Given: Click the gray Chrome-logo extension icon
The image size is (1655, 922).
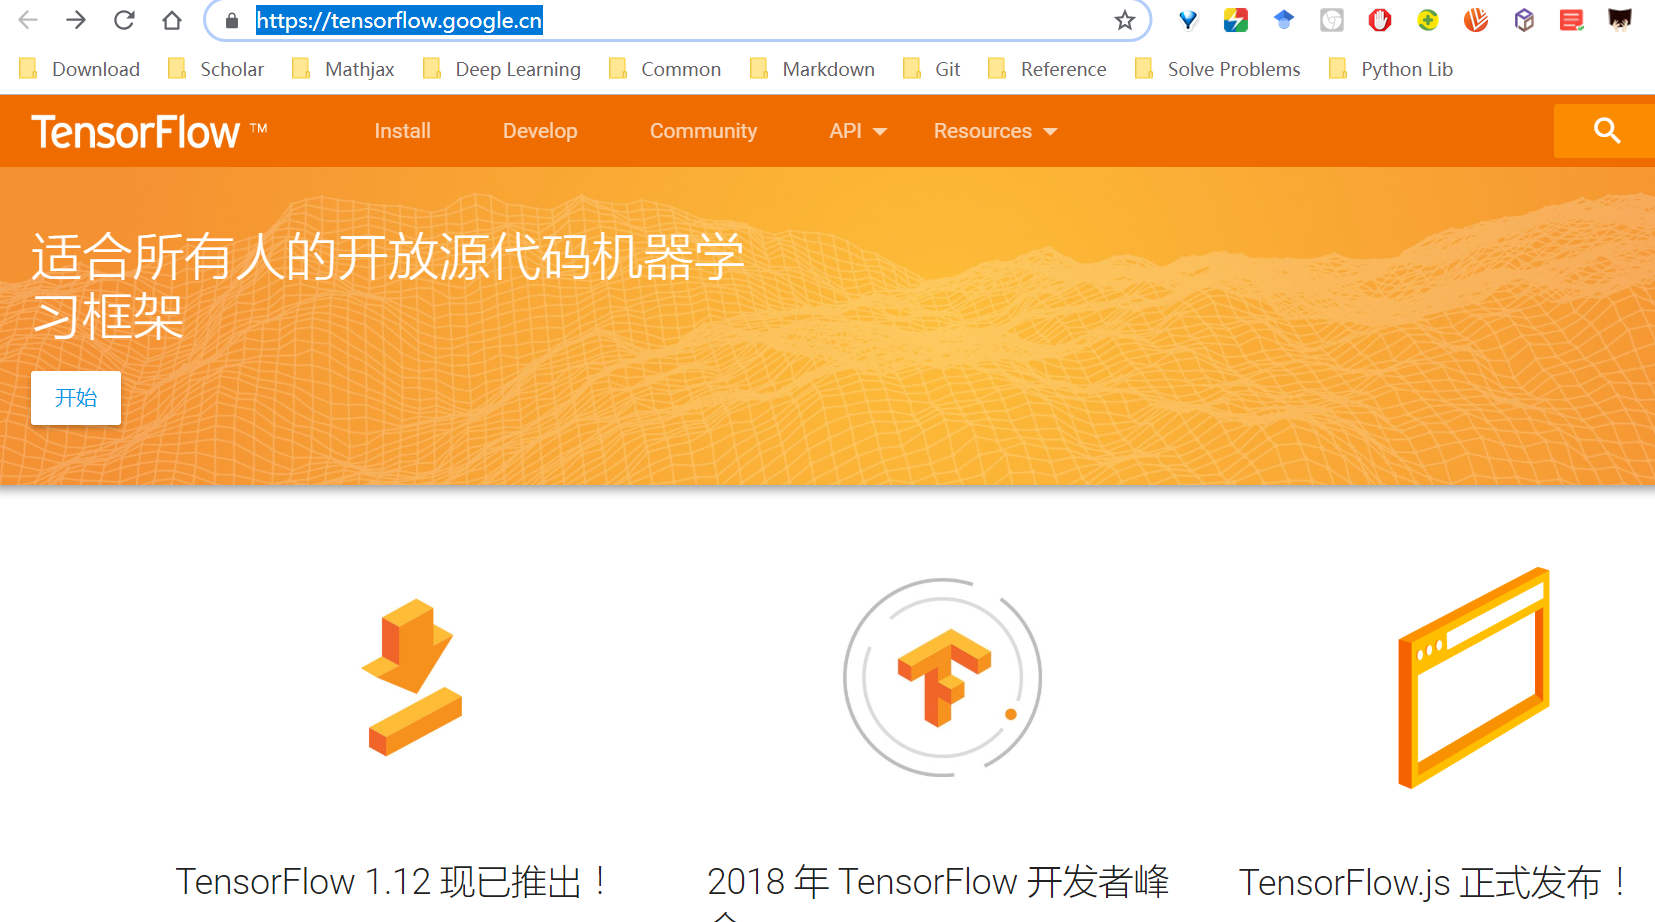Looking at the screenshot, I should pyautogui.click(x=1332, y=20).
